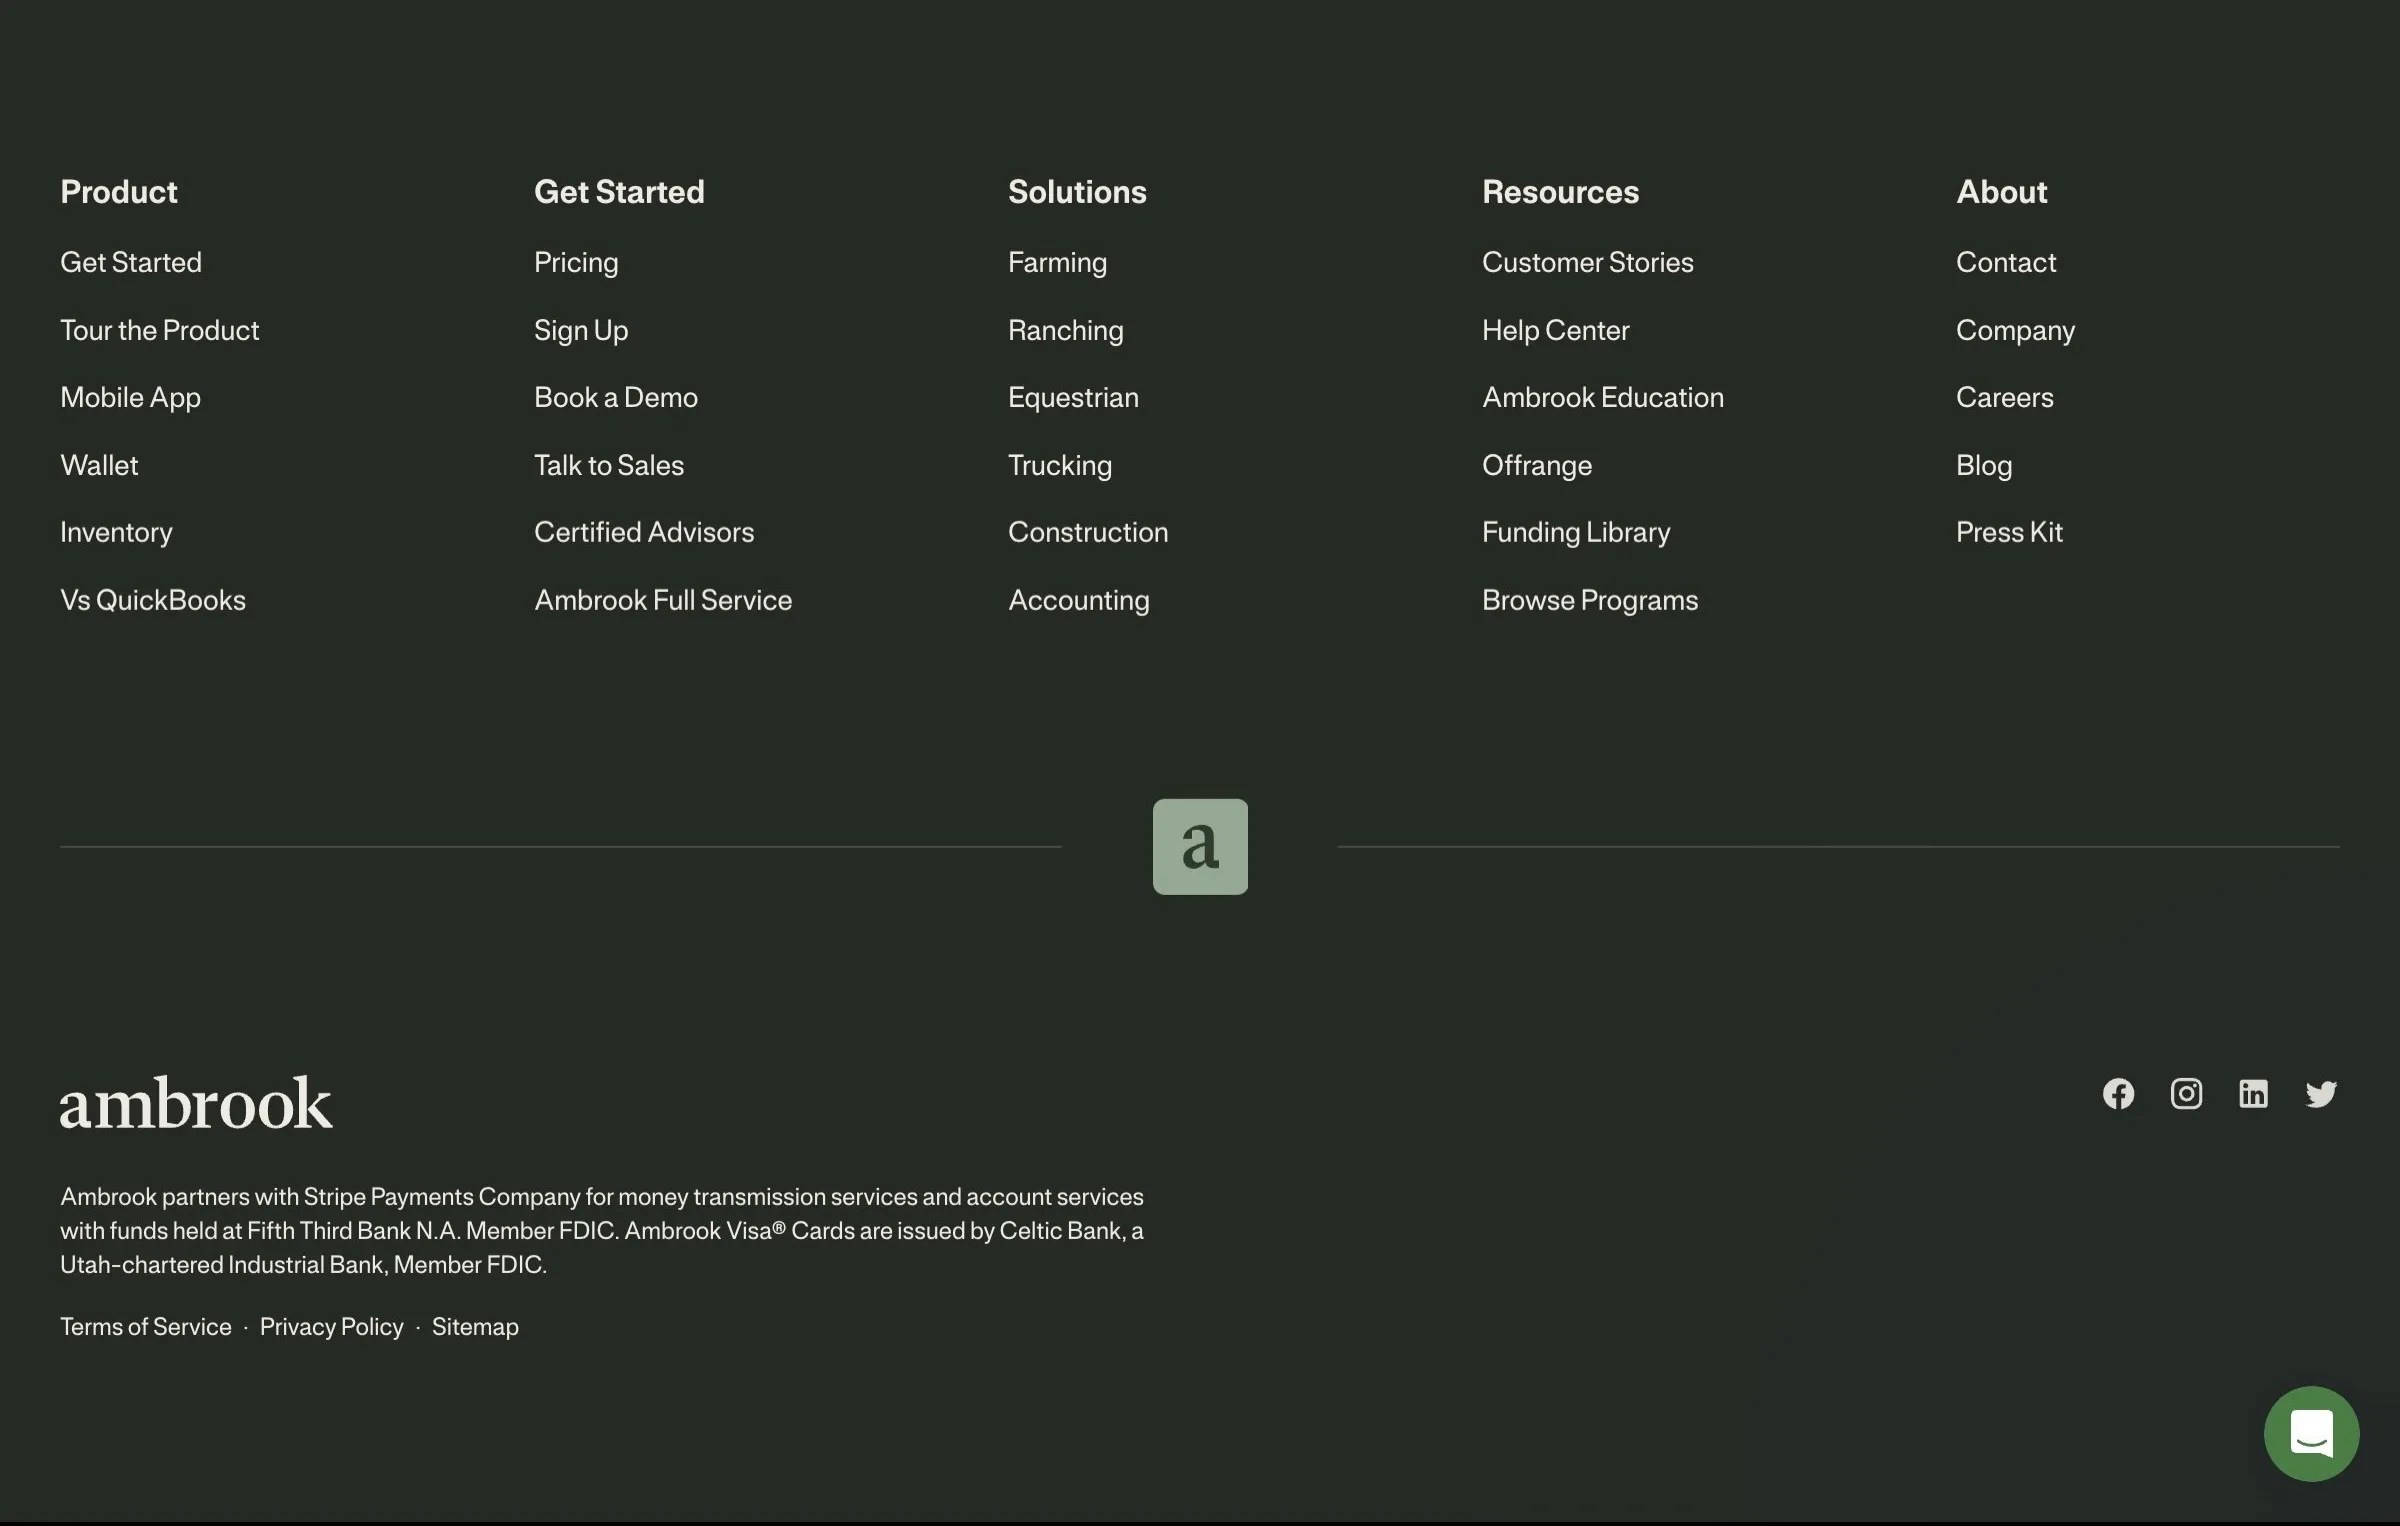
Task: Click the Resources column heading
Action: point(1561,191)
